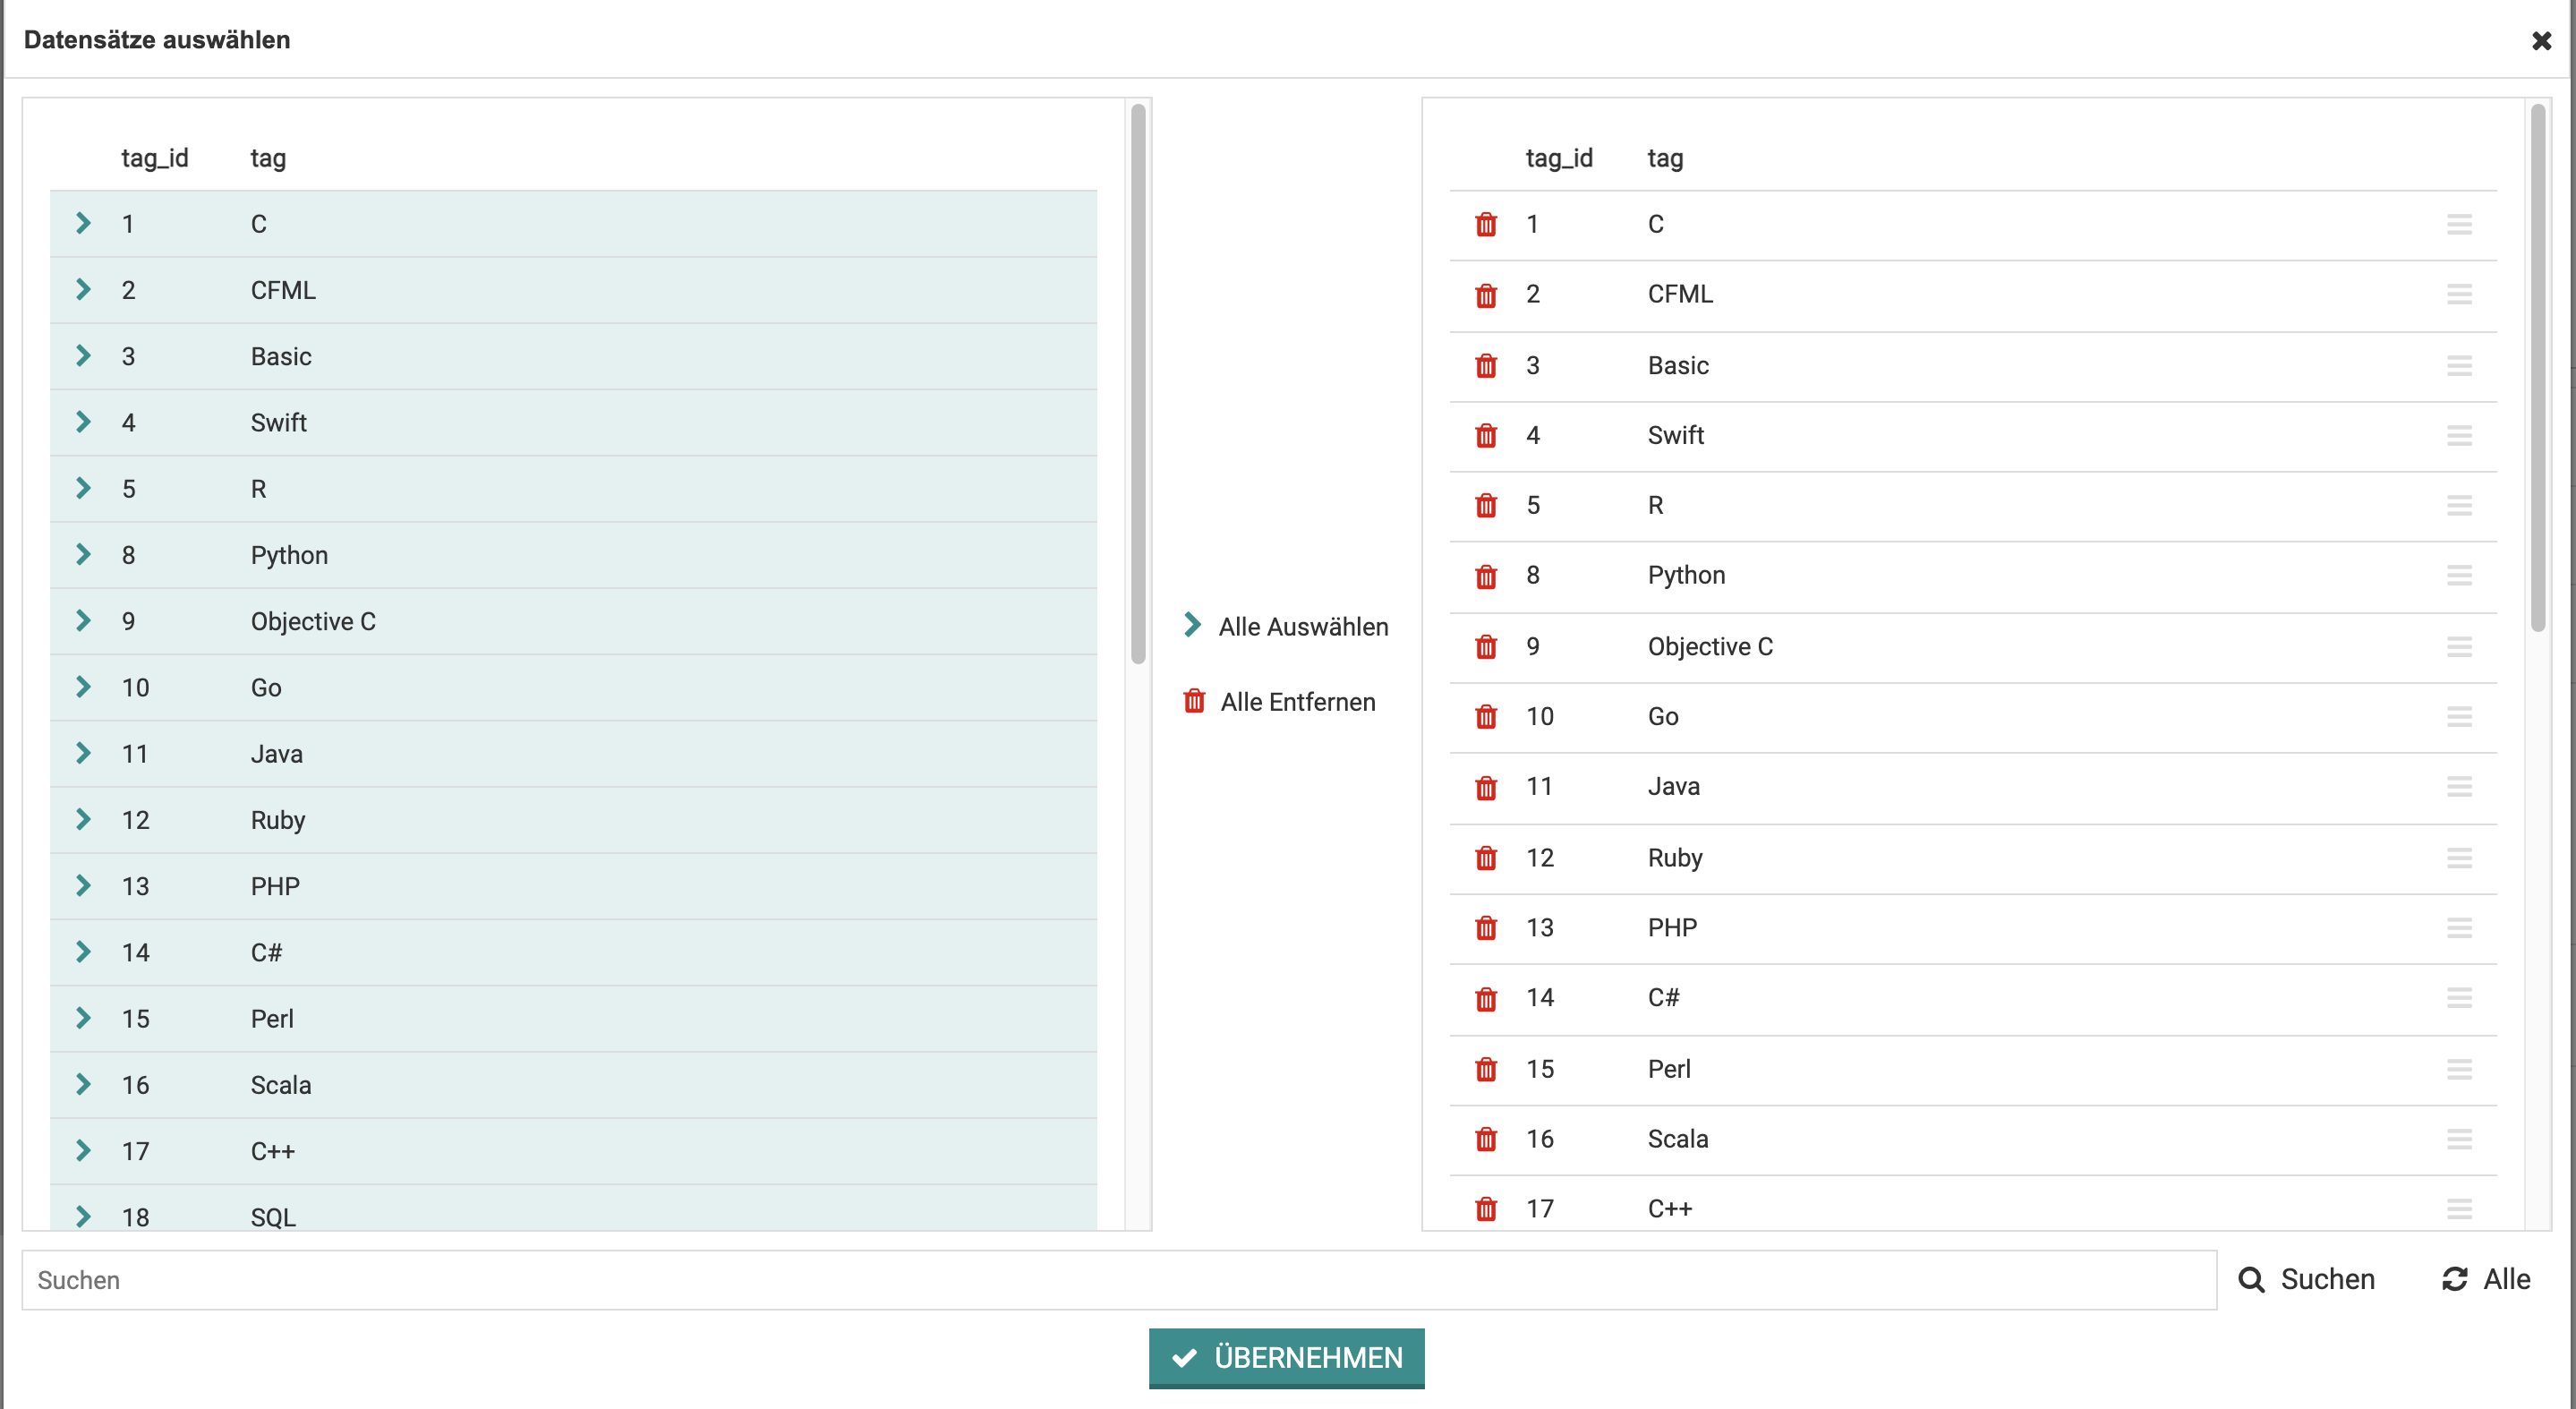The height and width of the screenshot is (1409, 2576).
Task: Click Ruby text in the right list
Action: [1675, 858]
